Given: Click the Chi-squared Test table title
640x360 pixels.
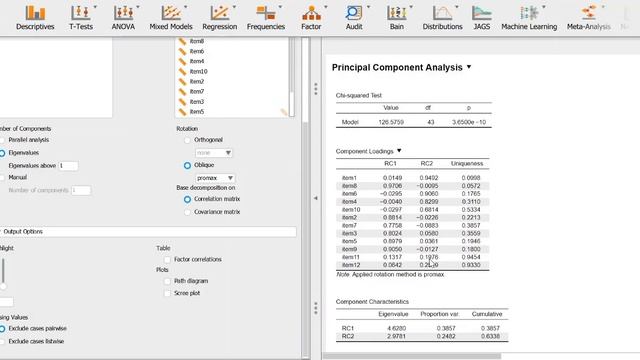Looking at the screenshot, I should coord(359,96).
